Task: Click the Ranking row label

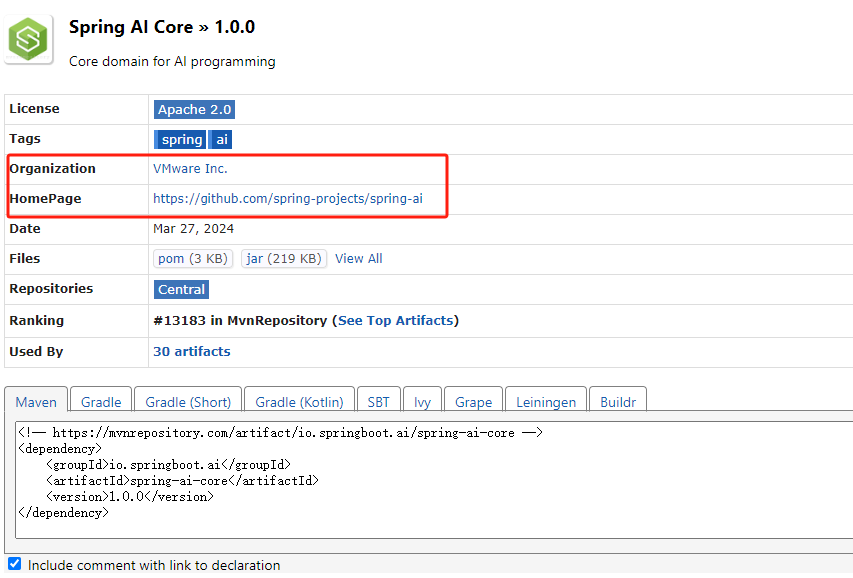Action: 36,321
